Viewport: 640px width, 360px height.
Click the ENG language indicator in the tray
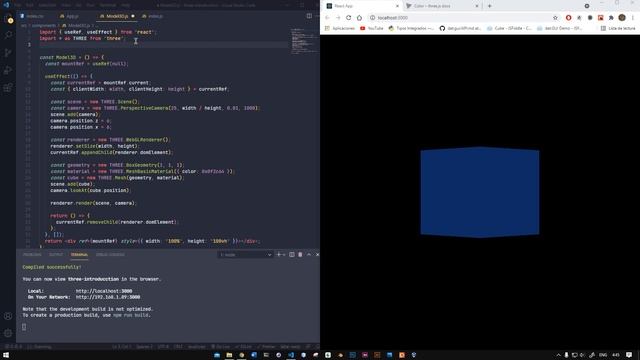tap(603, 355)
